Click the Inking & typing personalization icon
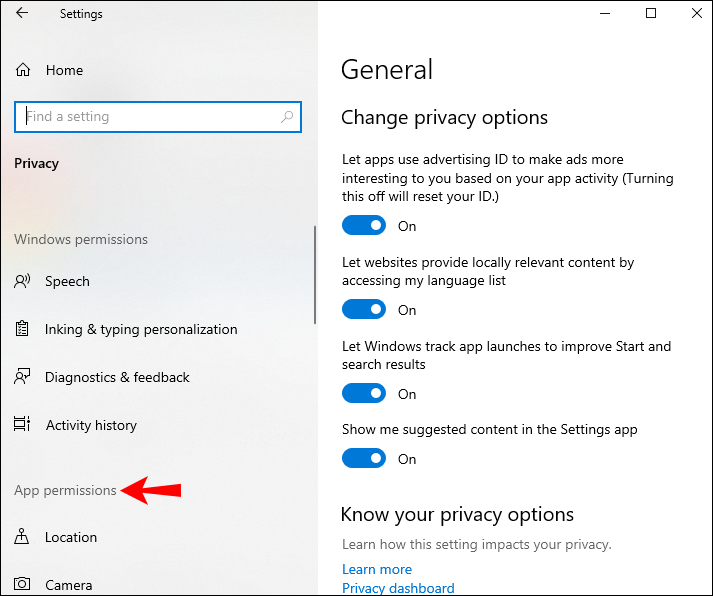Image resolution: width=713 pixels, height=596 pixels. pos(22,330)
